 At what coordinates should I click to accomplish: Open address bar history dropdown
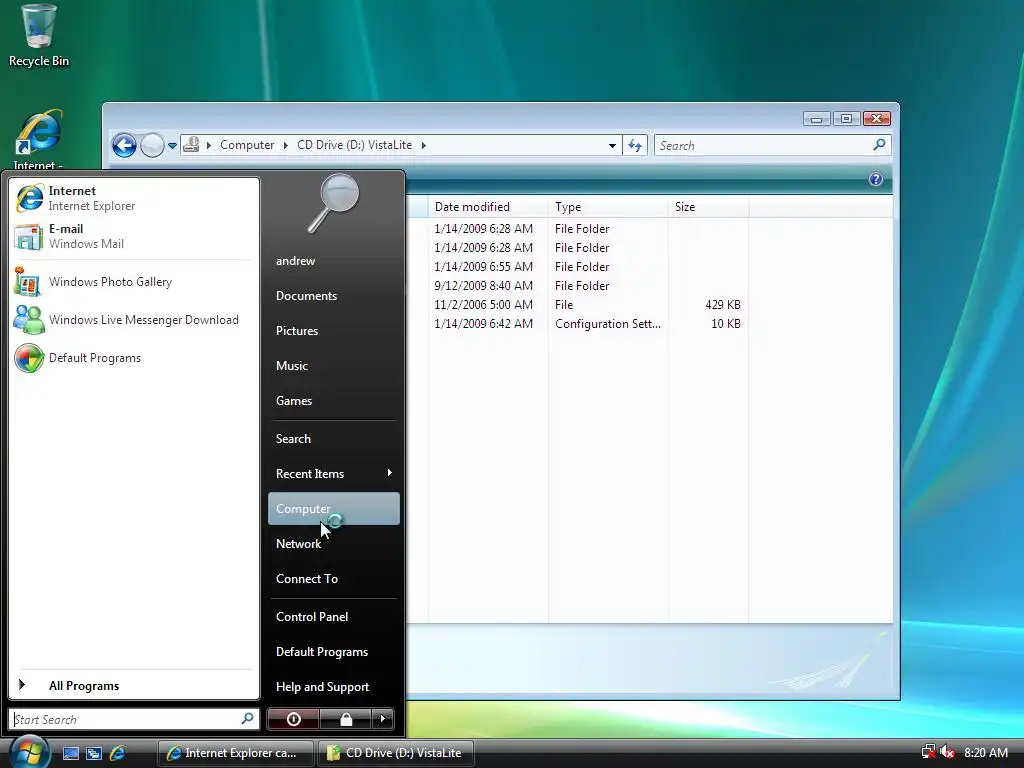(612, 146)
